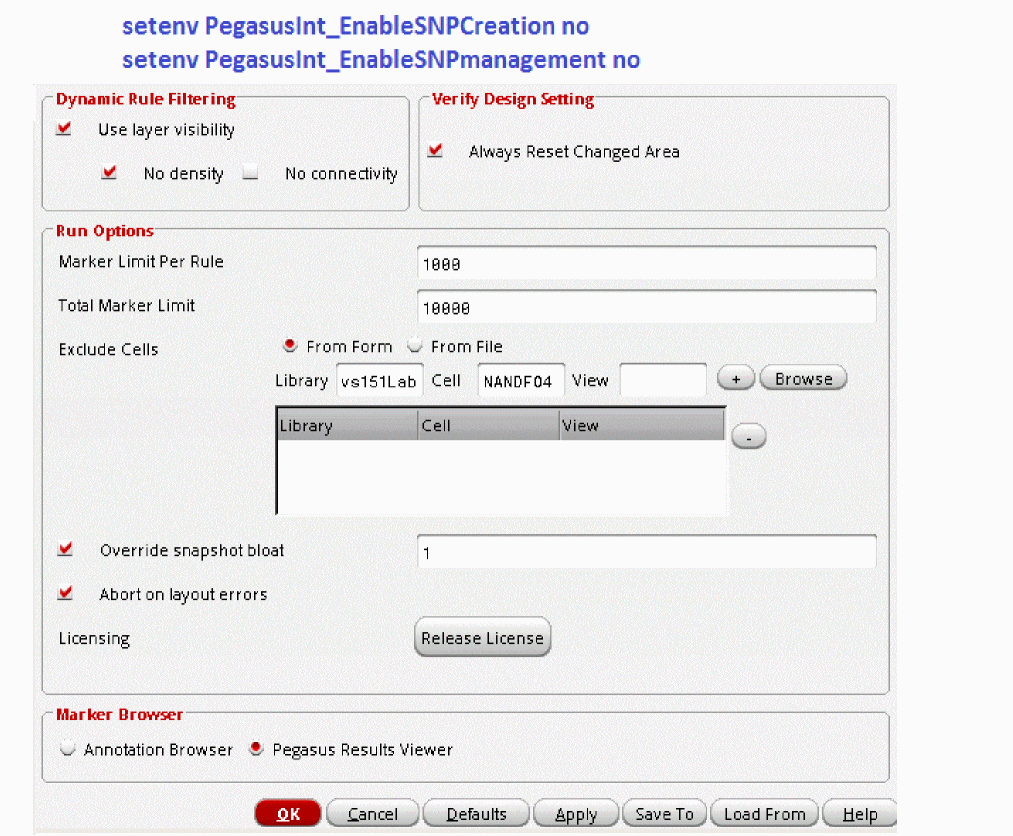
Task: Click the Licensing label
Action: coord(94,638)
